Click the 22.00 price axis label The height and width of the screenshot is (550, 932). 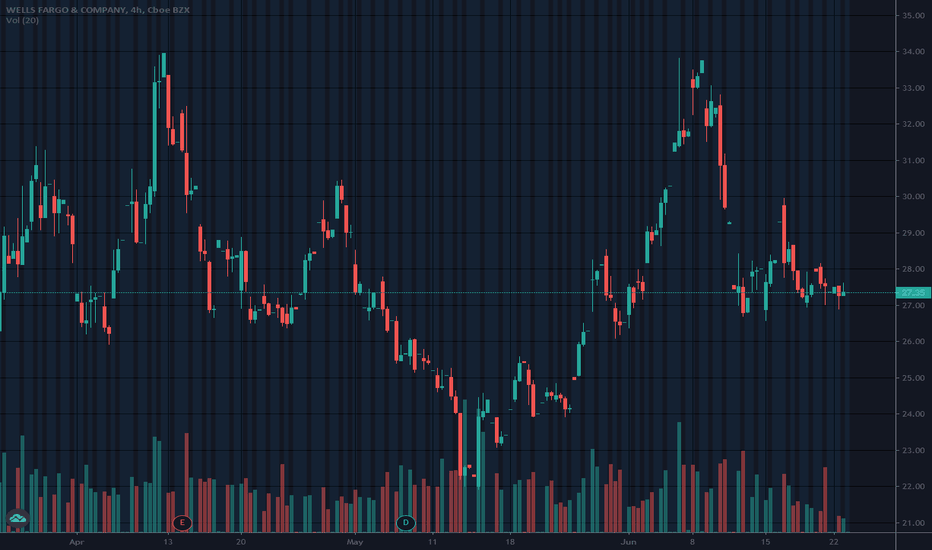[x=913, y=487]
